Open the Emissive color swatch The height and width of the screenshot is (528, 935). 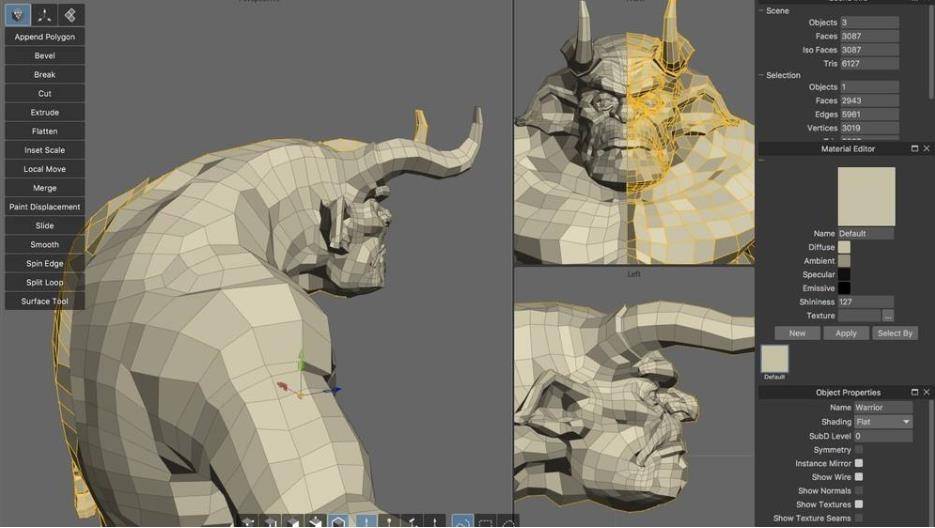(x=844, y=288)
